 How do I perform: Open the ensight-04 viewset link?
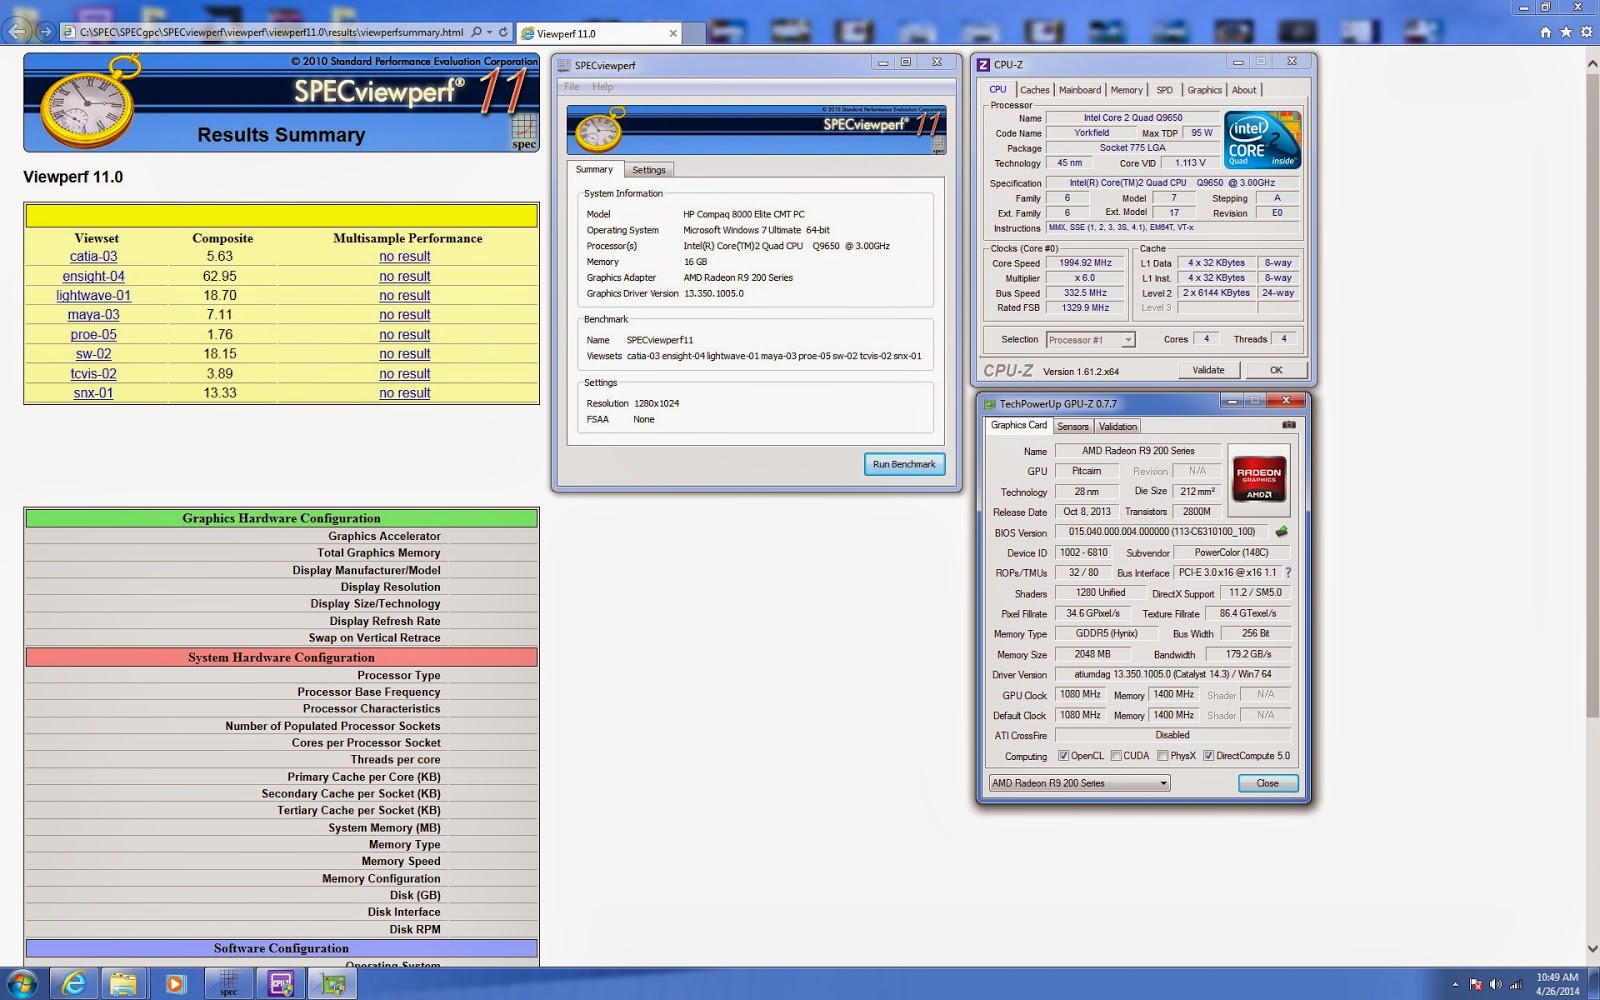pyautogui.click(x=93, y=277)
